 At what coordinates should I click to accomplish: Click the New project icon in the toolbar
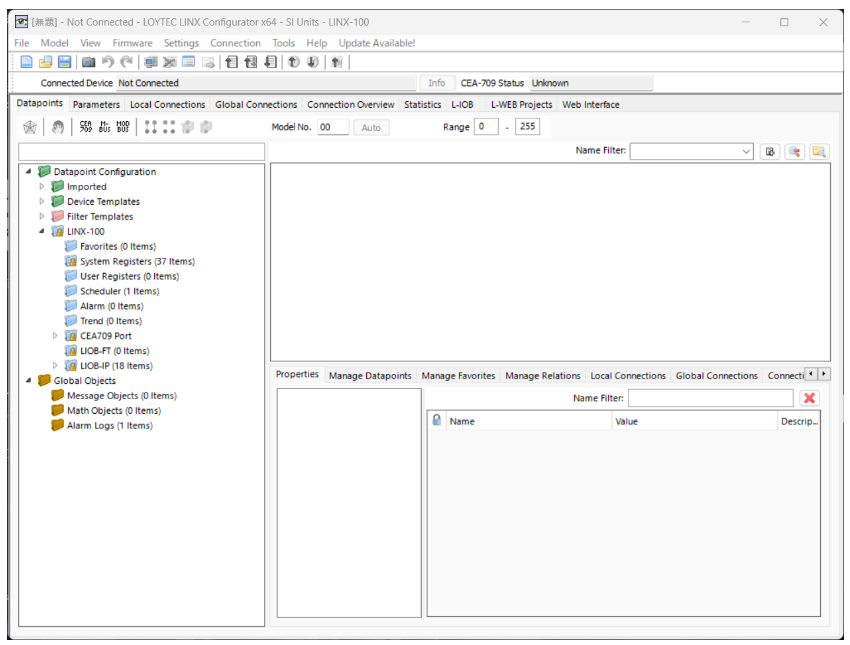(x=26, y=62)
